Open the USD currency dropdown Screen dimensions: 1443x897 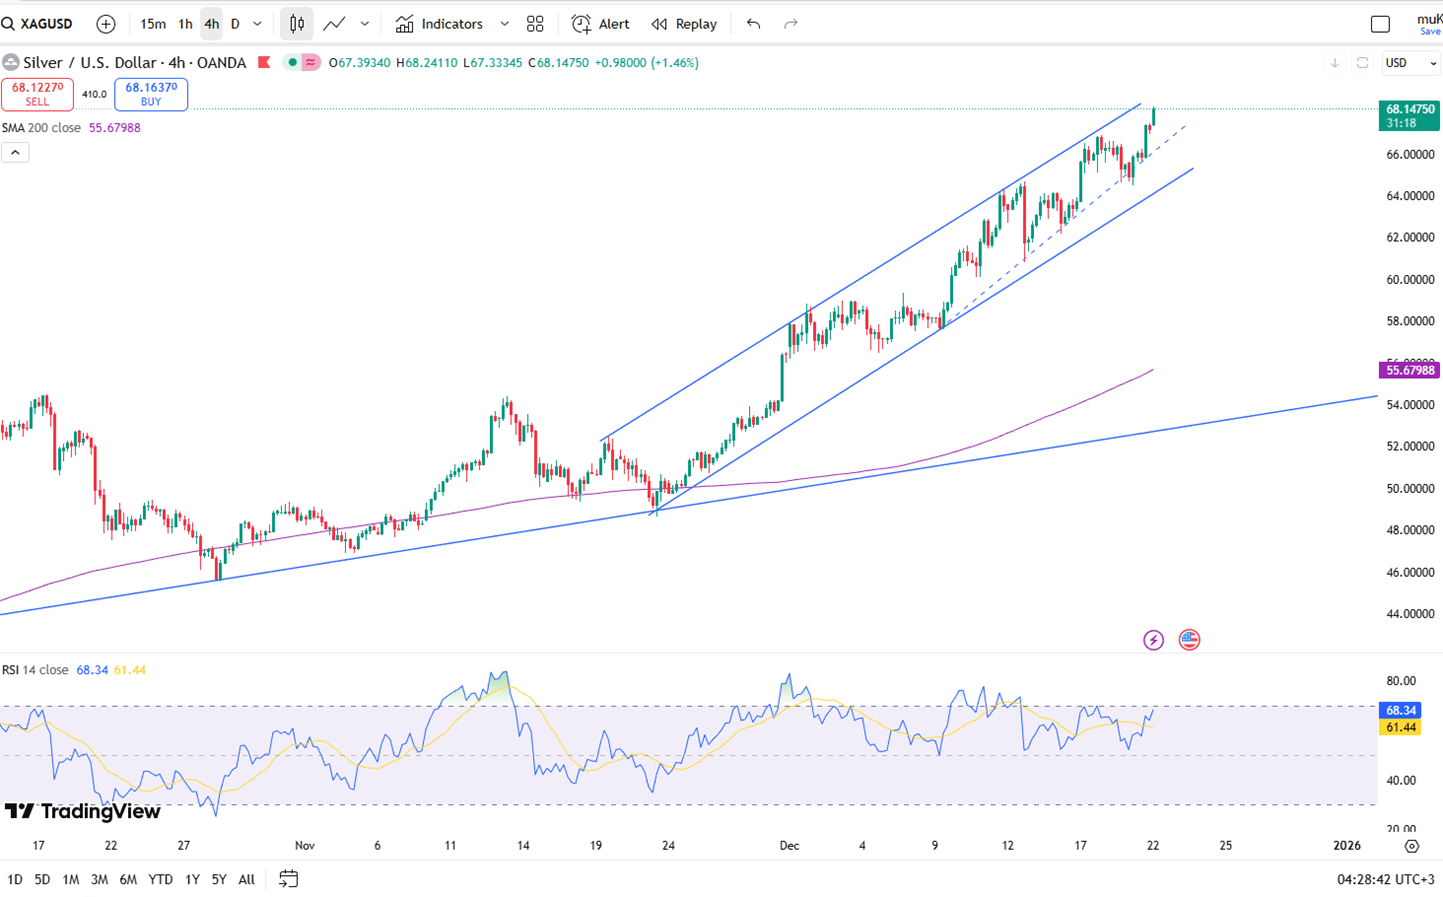[x=1410, y=63]
